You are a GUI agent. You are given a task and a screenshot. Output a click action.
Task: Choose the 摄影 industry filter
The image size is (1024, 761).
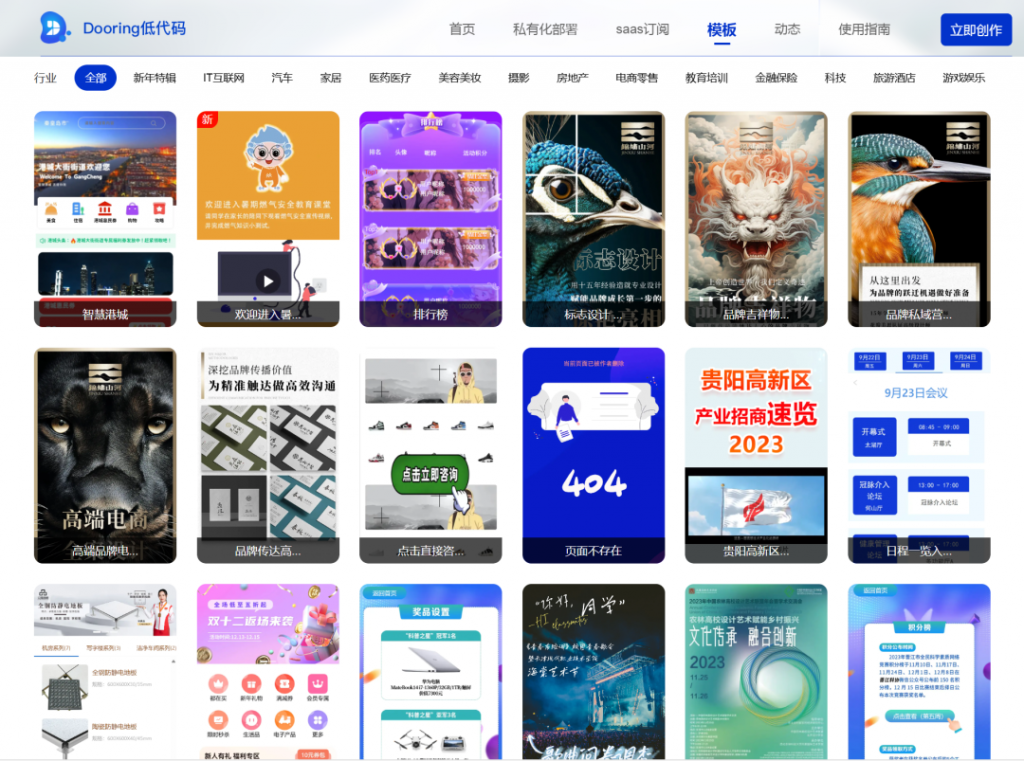click(x=519, y=78)
